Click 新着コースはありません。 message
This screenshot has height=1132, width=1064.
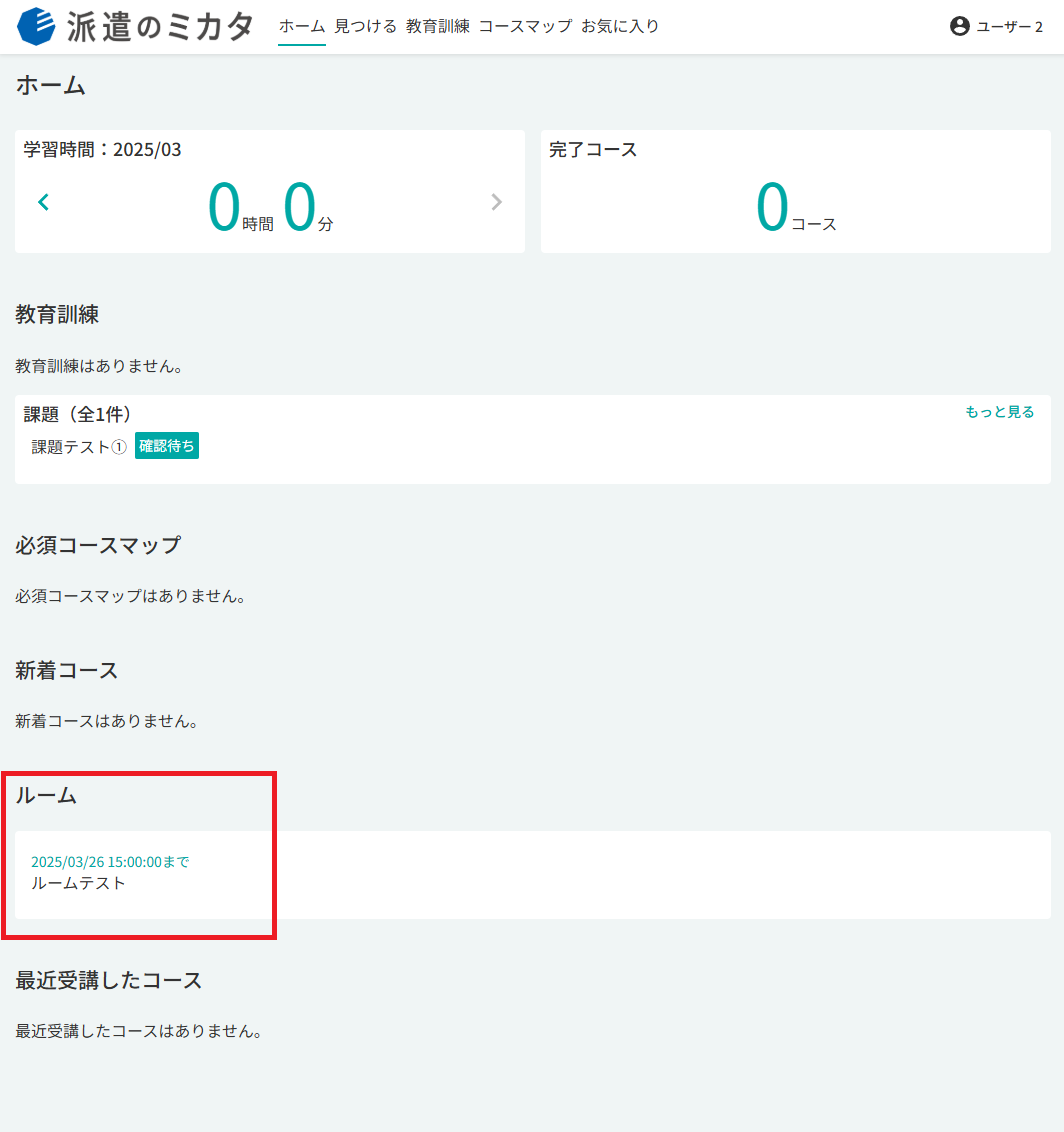[x=107, y=720]
